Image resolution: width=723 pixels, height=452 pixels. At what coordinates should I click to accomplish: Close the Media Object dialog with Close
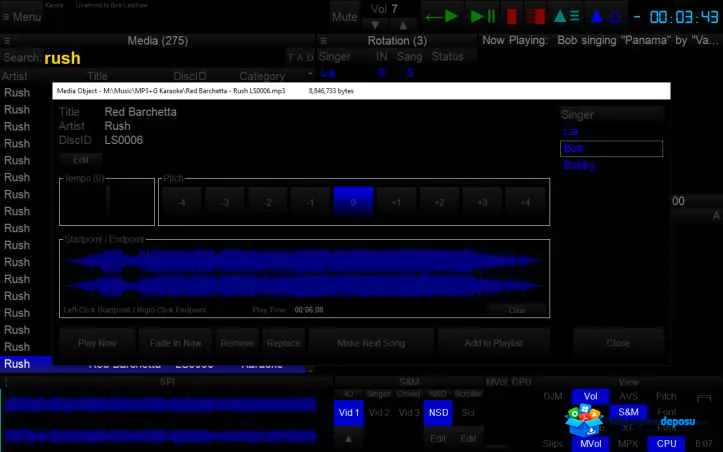point(618,343)
